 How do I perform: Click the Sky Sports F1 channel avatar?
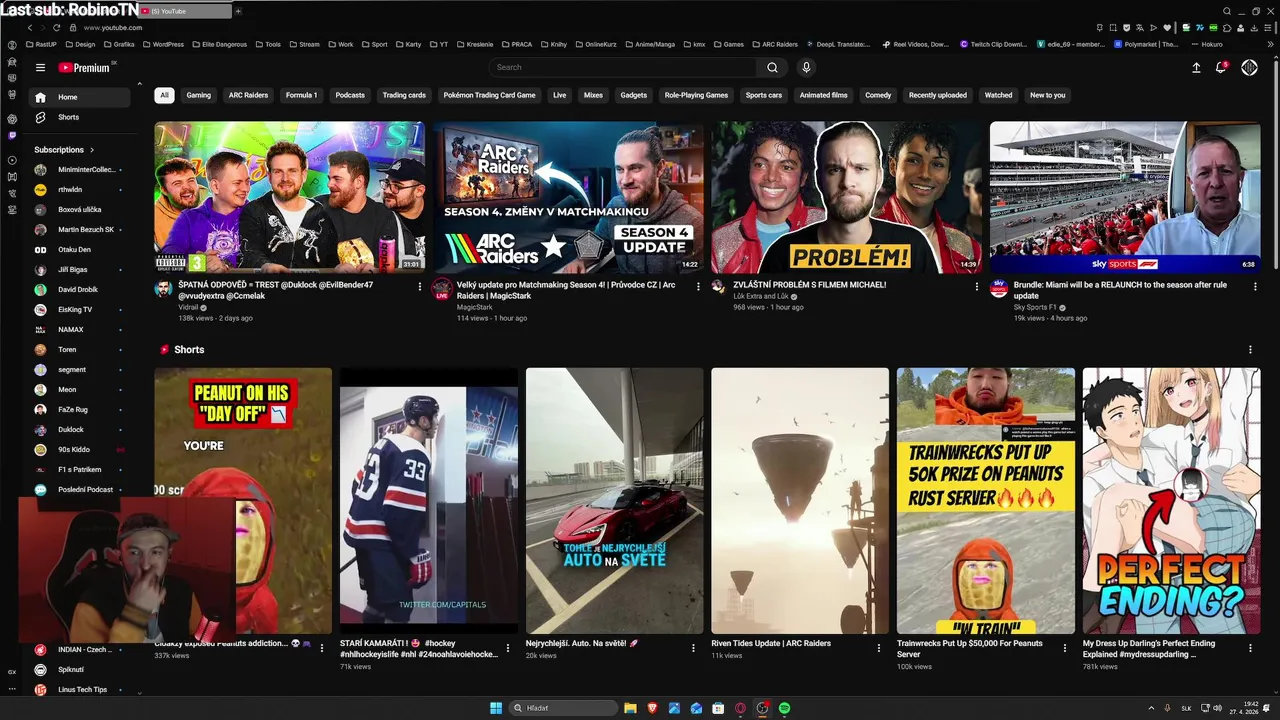[x=999, y=288]
